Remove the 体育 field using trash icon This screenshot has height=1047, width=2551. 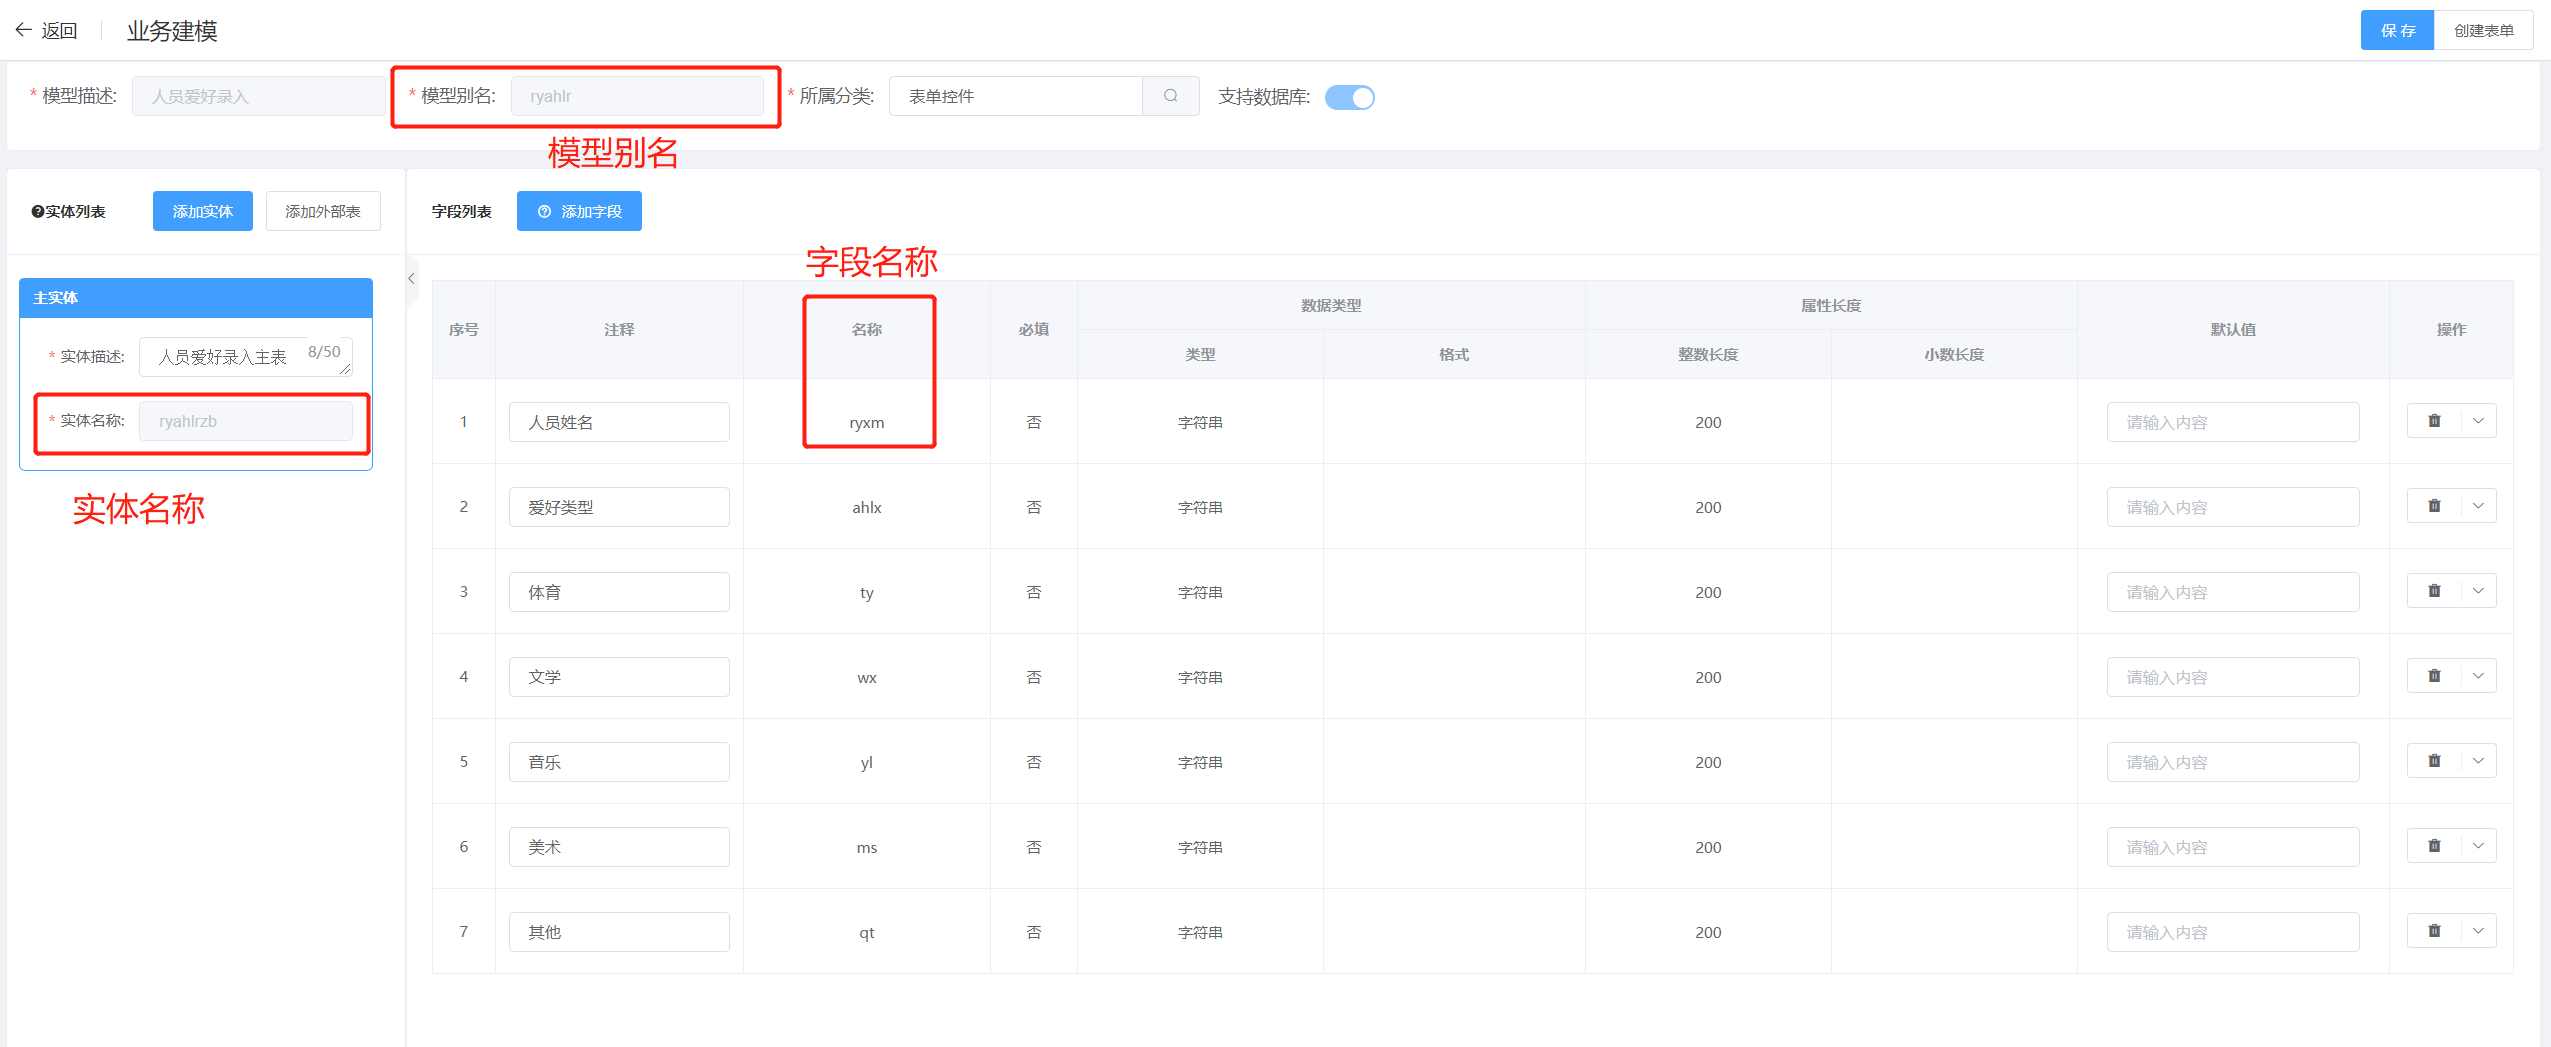coord(2434,591)
